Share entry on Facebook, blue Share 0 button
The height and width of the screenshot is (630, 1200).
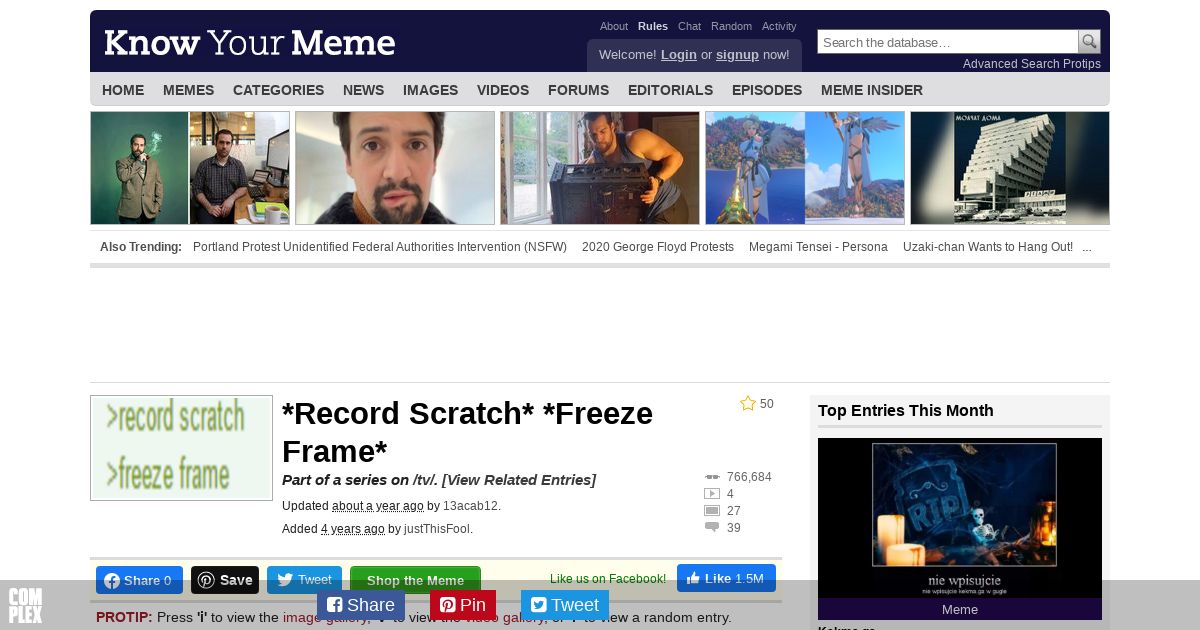[x=139, y=580]
